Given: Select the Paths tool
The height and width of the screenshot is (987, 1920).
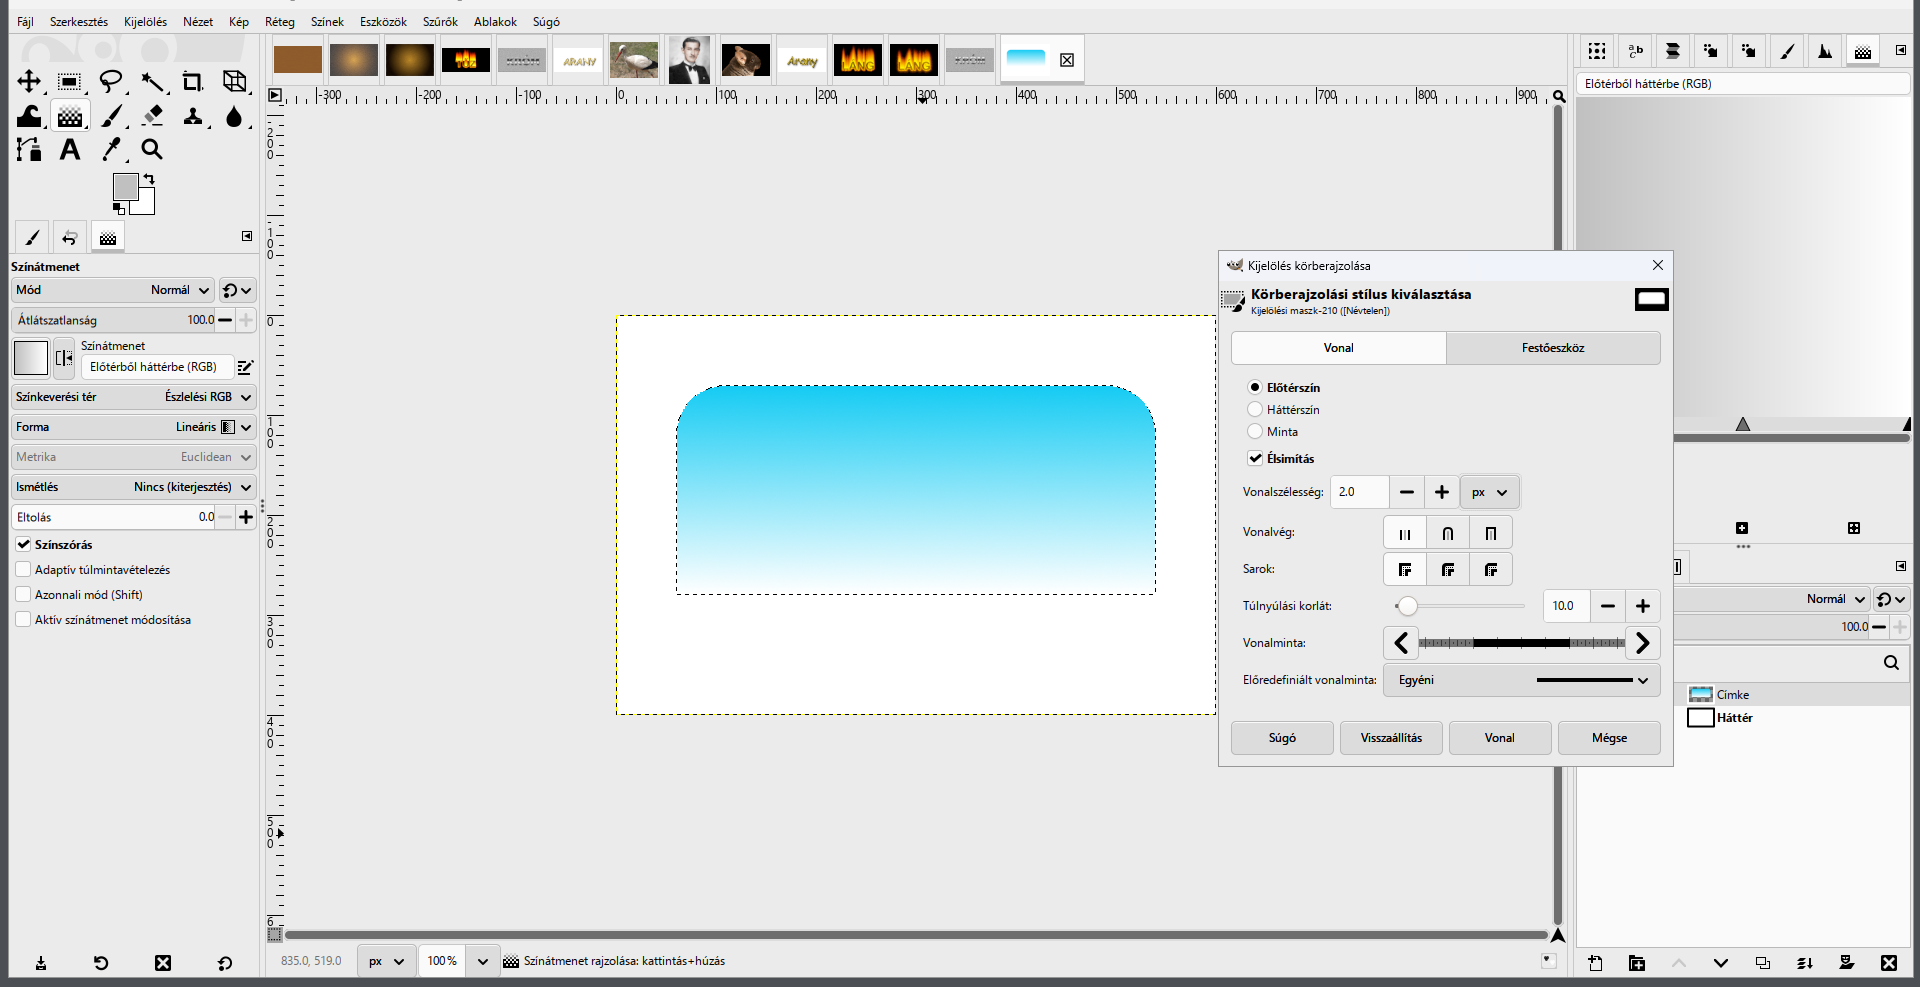Looking at the screenshot, I should click(x=29, y=150).
